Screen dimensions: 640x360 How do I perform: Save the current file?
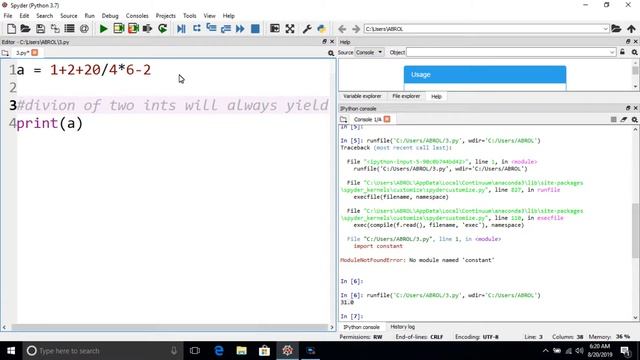(x=40, y=29)
